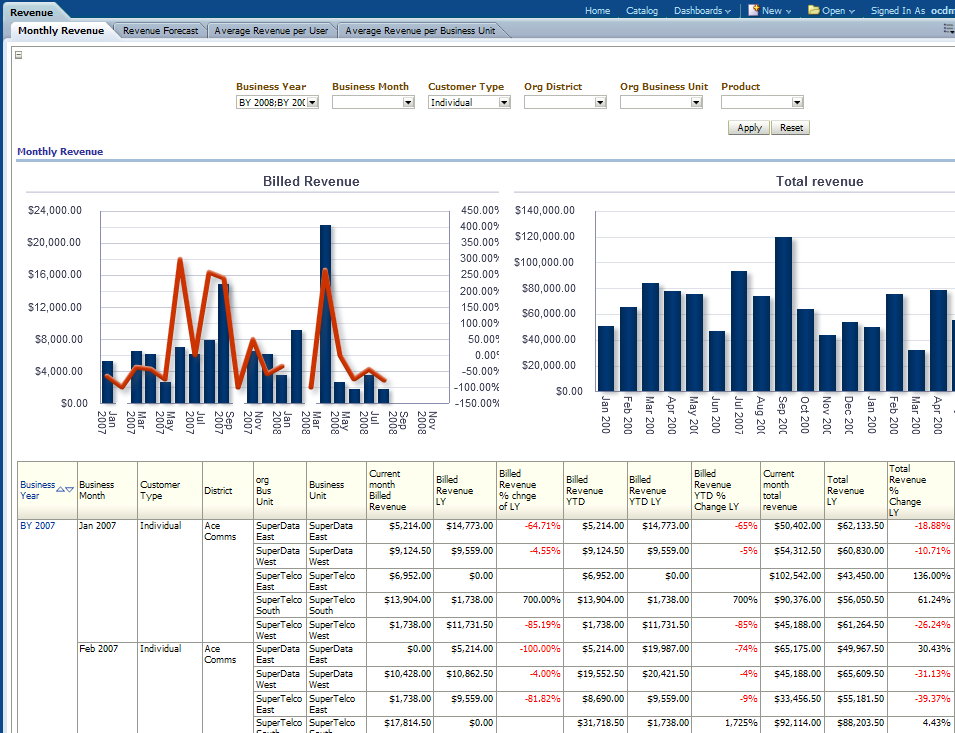Open the Product filter dropdown
955x733 pixels.
pyautogui.click(x=797, y=102)
